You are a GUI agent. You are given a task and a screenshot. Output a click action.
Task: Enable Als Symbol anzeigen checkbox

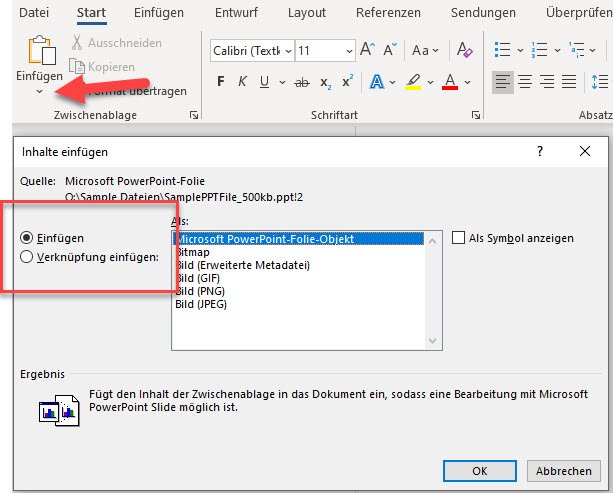(458, 238)
